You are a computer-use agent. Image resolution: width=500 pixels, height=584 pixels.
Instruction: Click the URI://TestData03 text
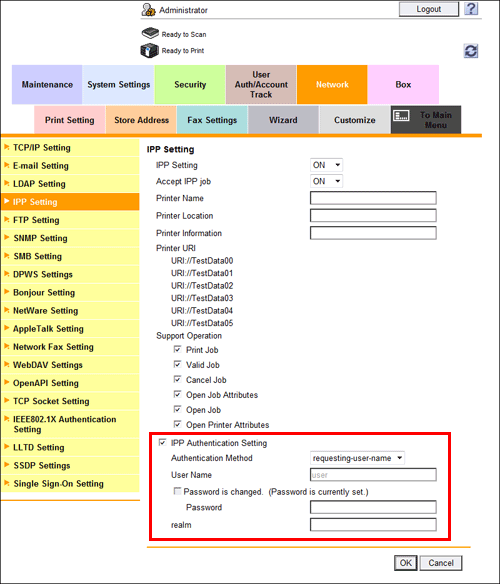[x=202, y=298]
